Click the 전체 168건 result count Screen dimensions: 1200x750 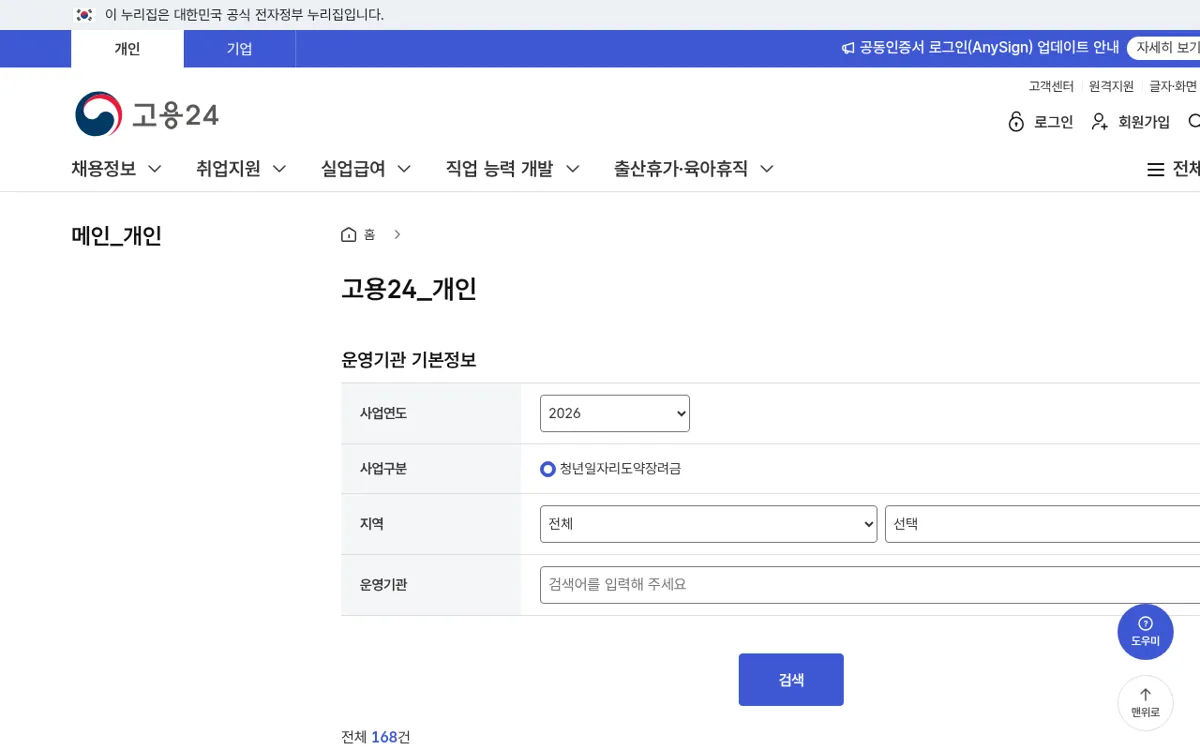click(x=376, y=737)
